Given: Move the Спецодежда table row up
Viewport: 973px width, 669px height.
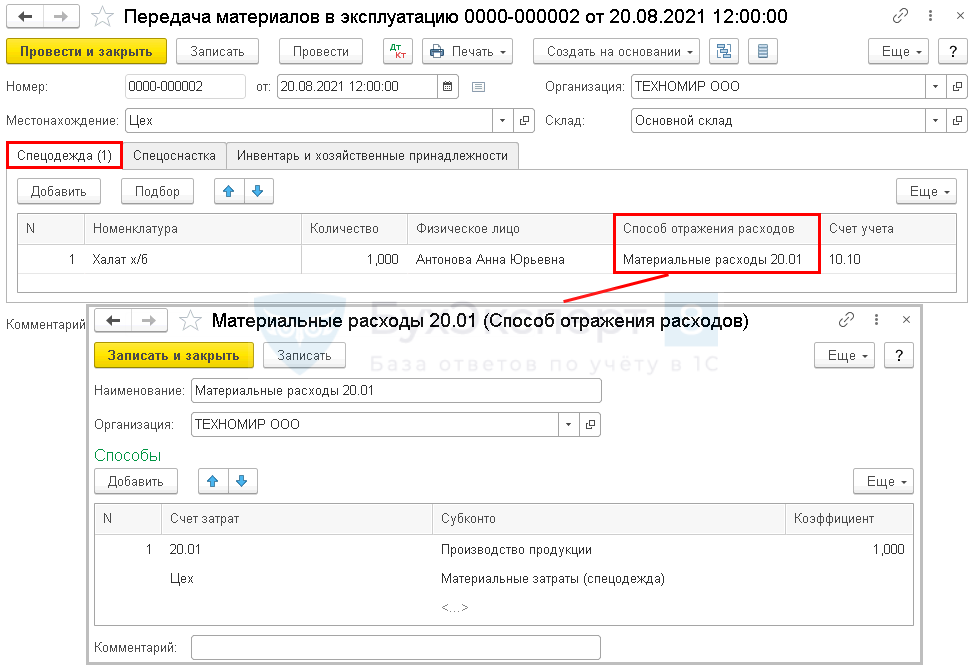Looking at the screenshot, I should coord(229,191).
